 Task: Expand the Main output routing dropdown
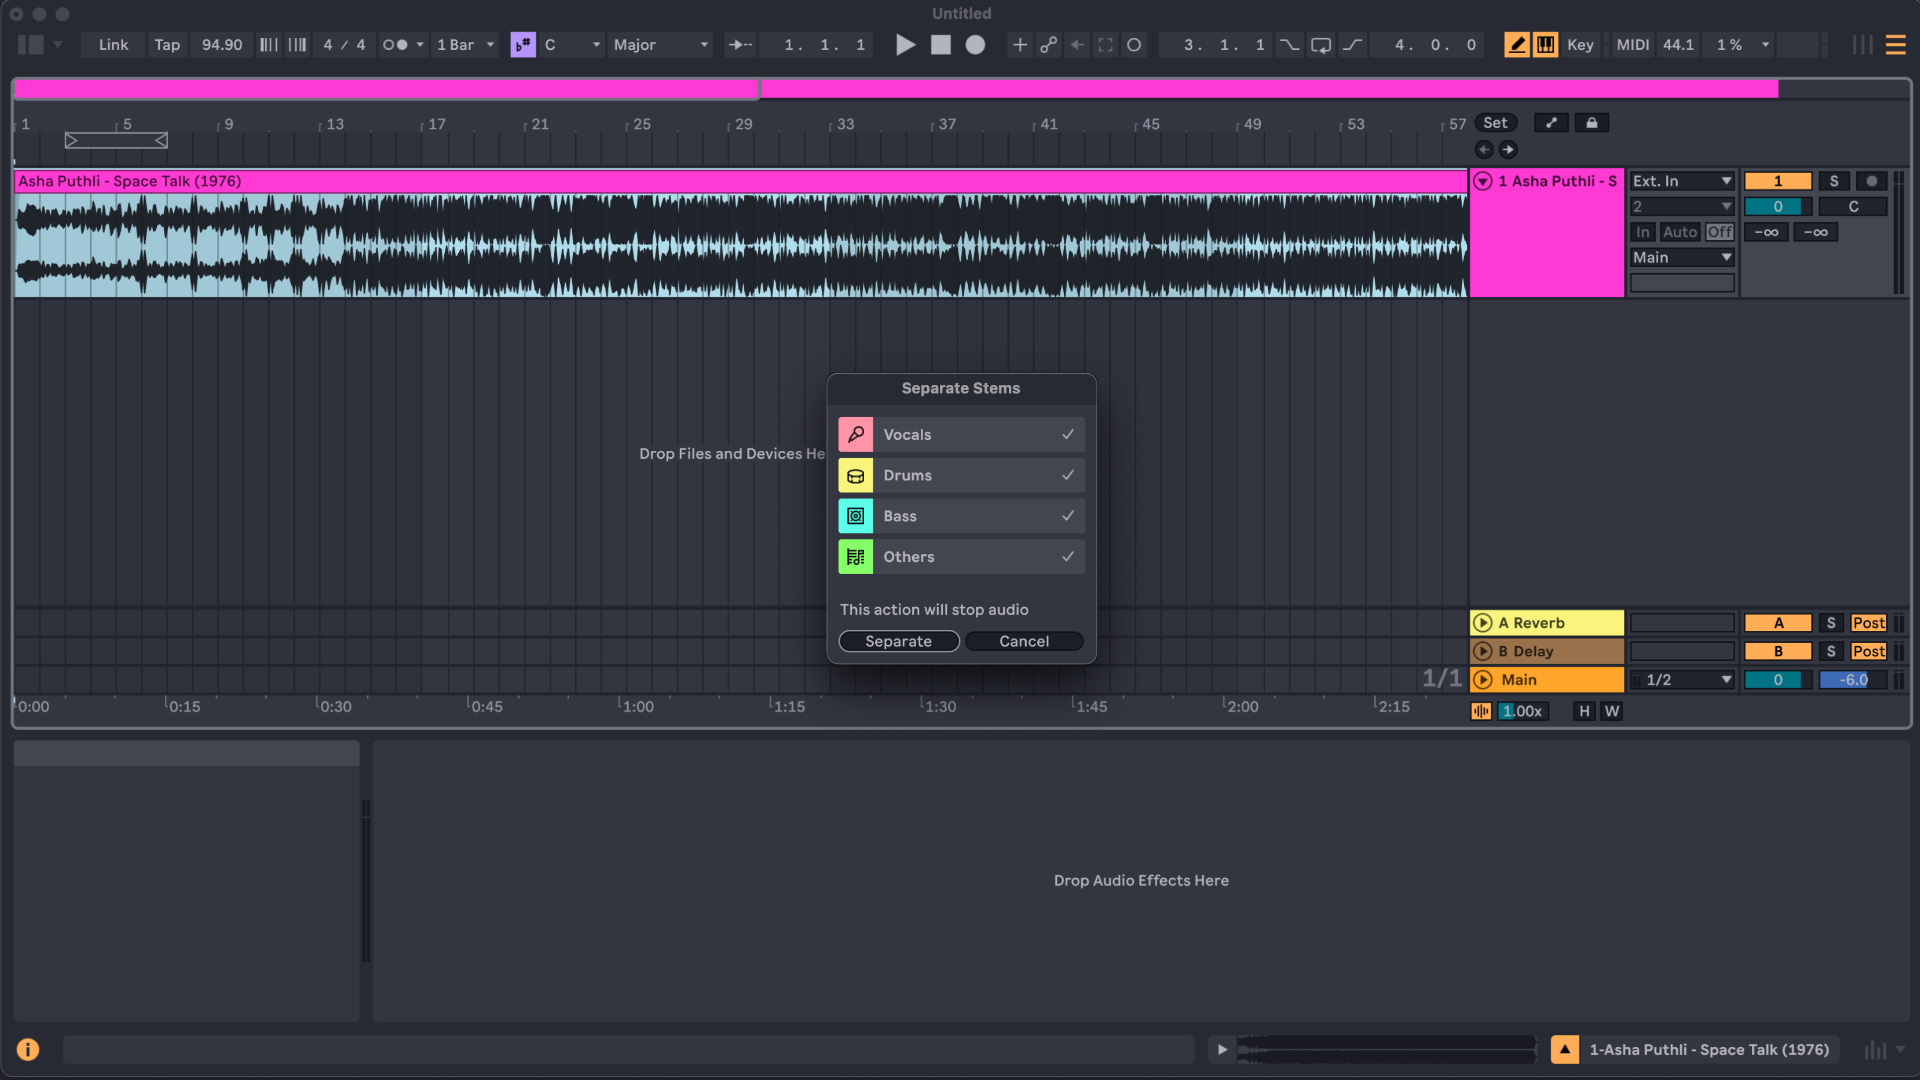click(1681, 257)
